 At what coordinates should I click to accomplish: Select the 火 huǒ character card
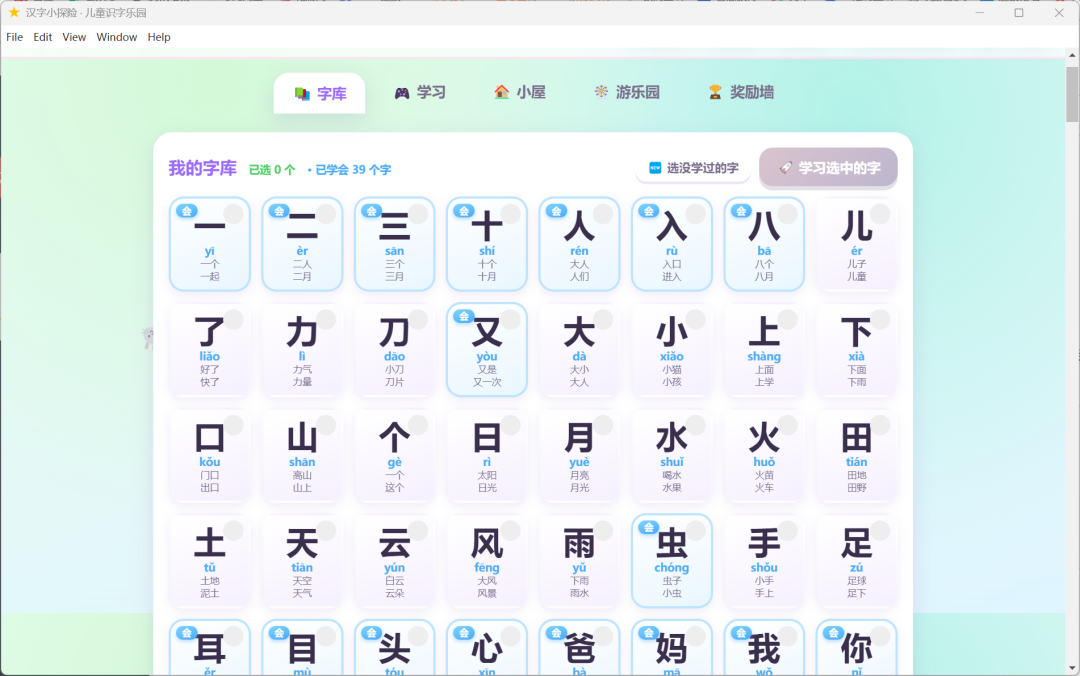tap(764, 455)
